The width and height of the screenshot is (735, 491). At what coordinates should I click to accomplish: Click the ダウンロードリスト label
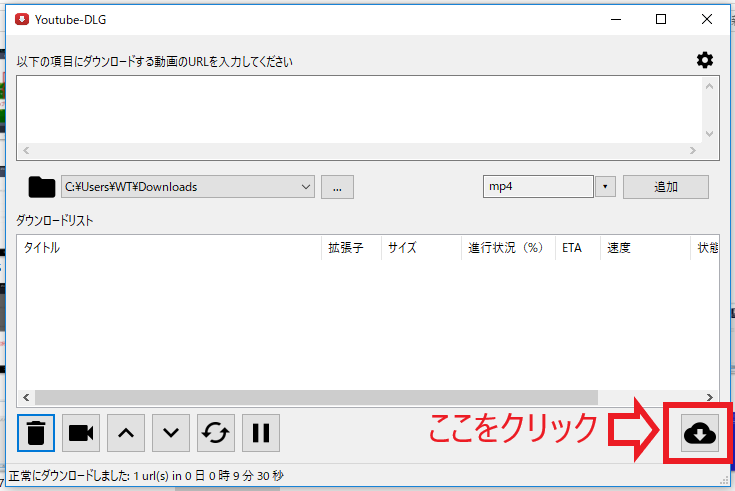pos(55,220)
